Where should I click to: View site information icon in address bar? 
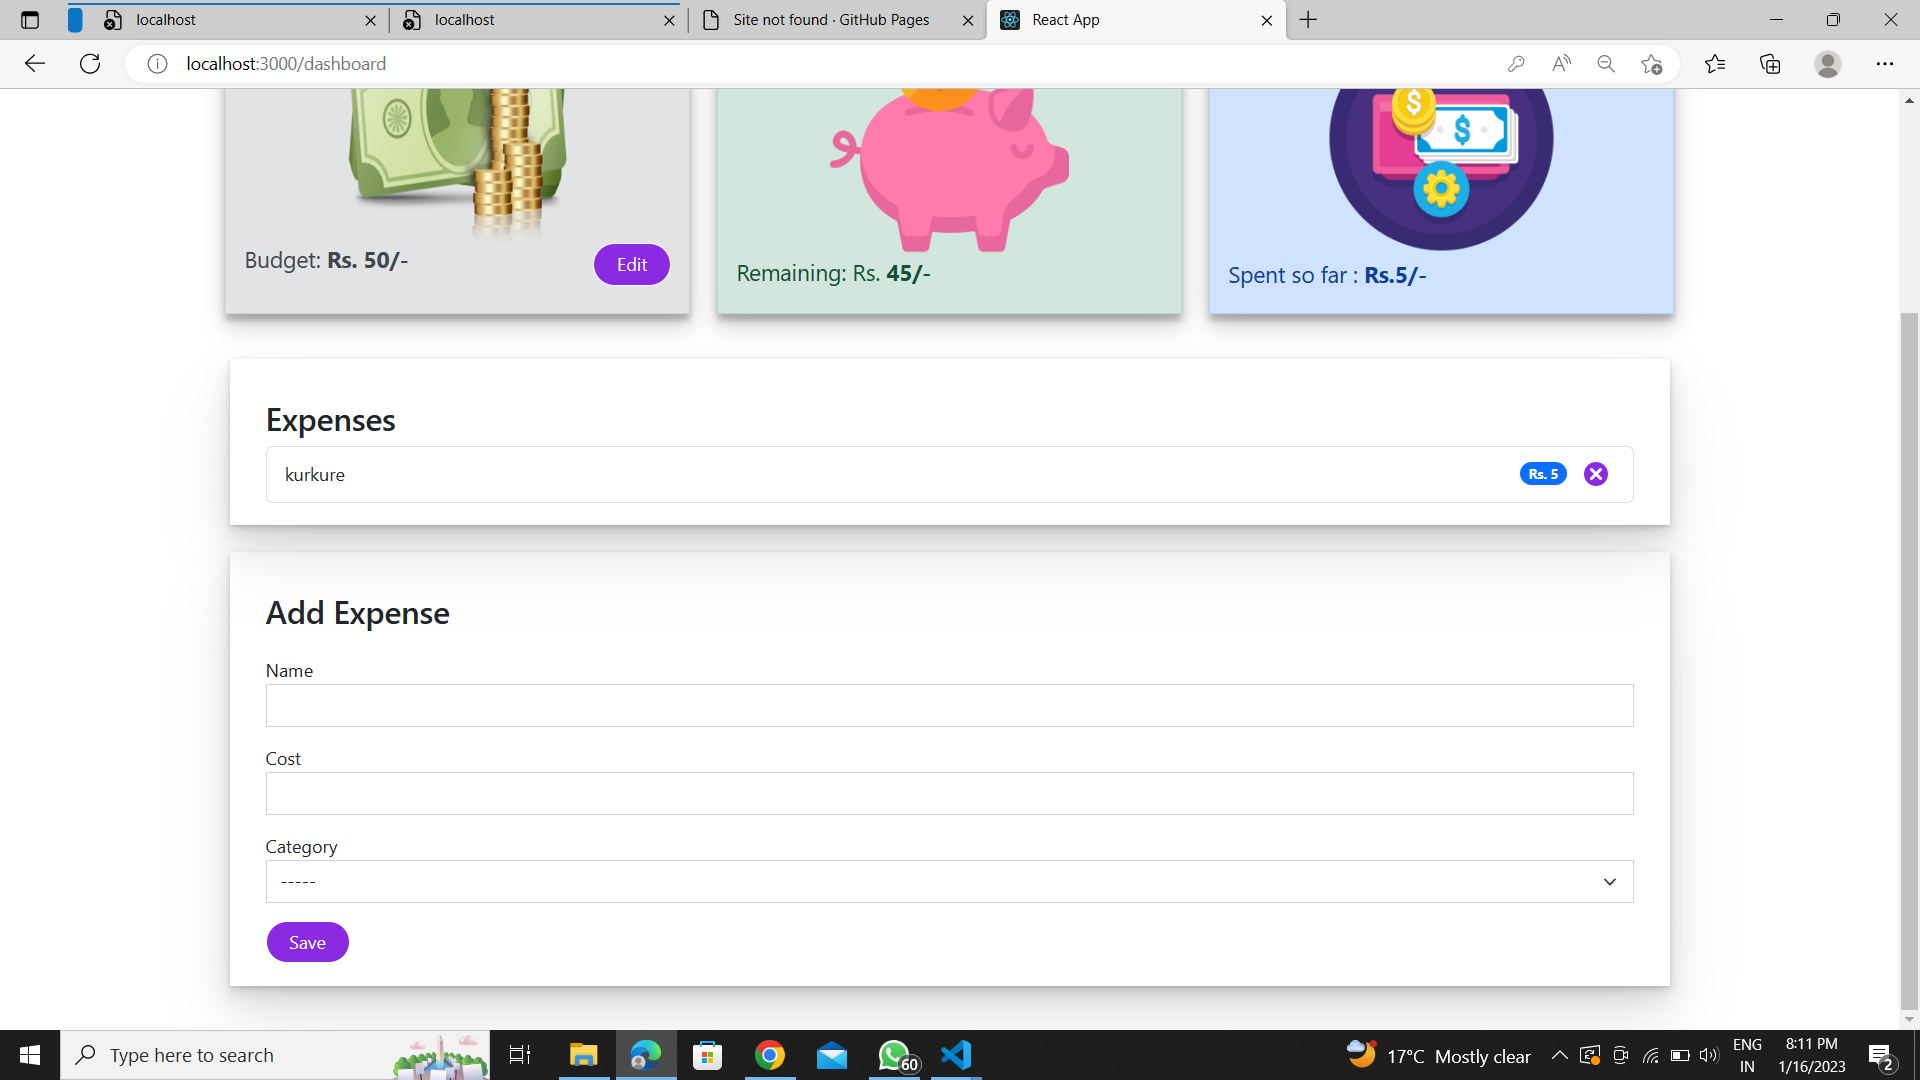(157, 64)
